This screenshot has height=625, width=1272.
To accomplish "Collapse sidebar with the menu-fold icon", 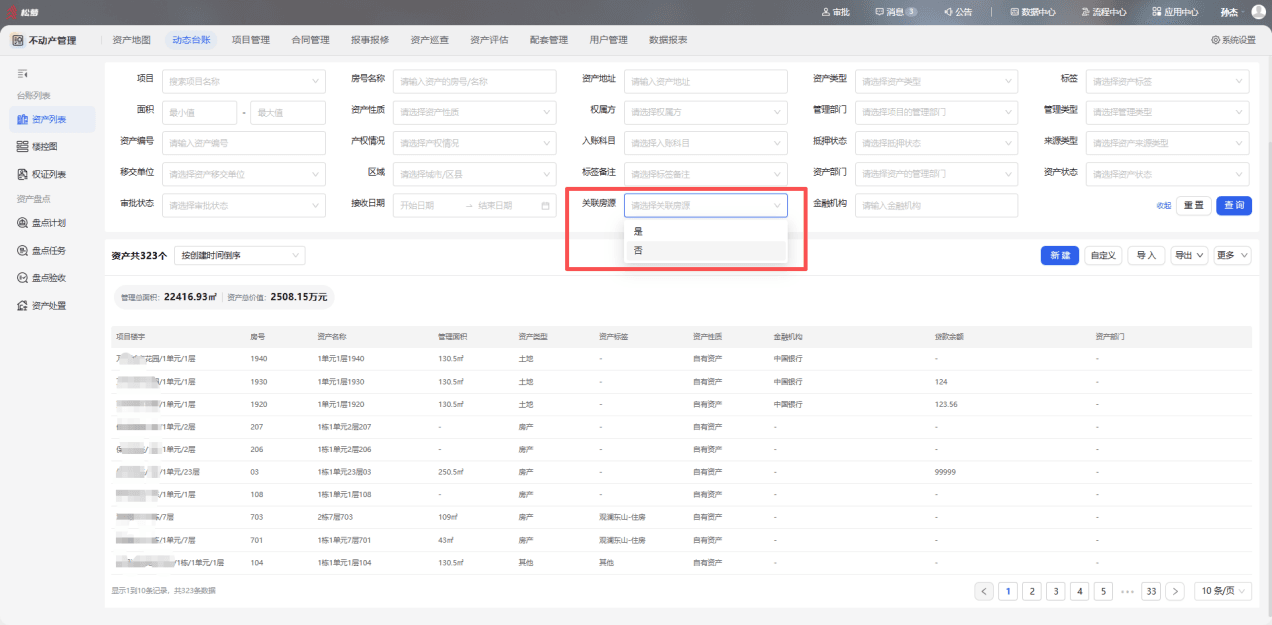I will tap(22, 74).
